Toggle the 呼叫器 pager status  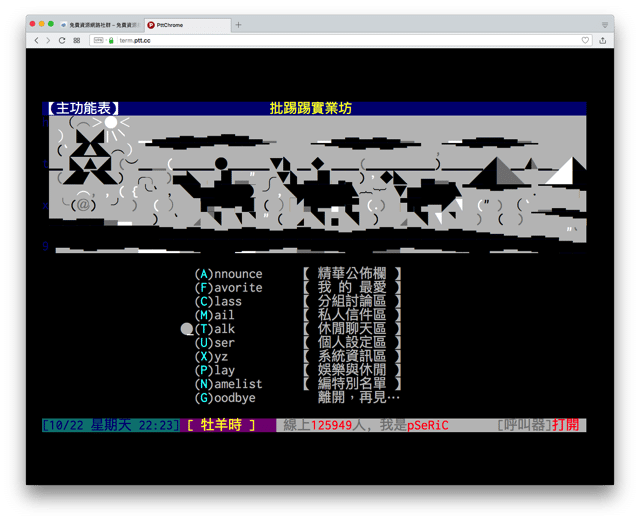tap(538, 425)
